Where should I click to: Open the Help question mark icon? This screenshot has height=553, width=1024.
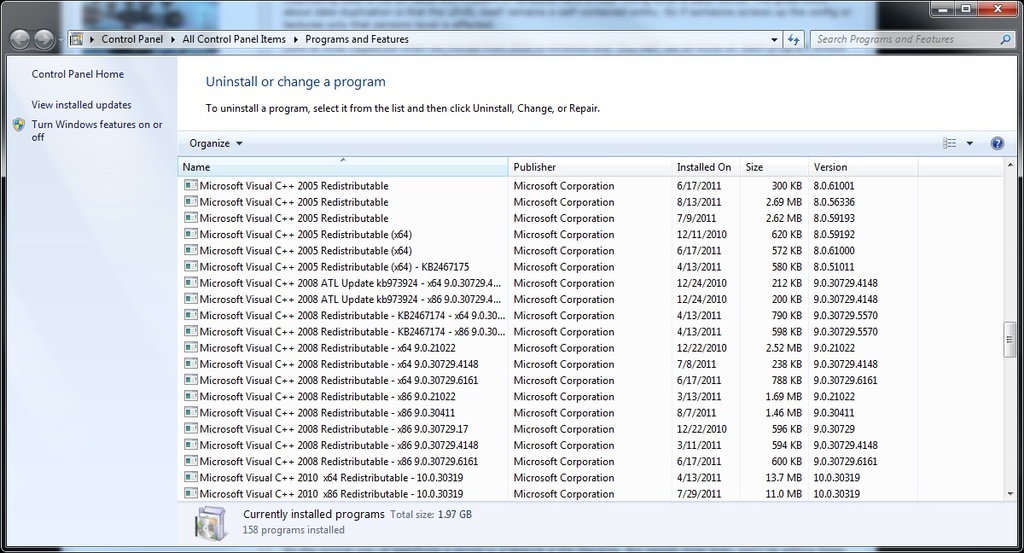(x=997, y=144)
